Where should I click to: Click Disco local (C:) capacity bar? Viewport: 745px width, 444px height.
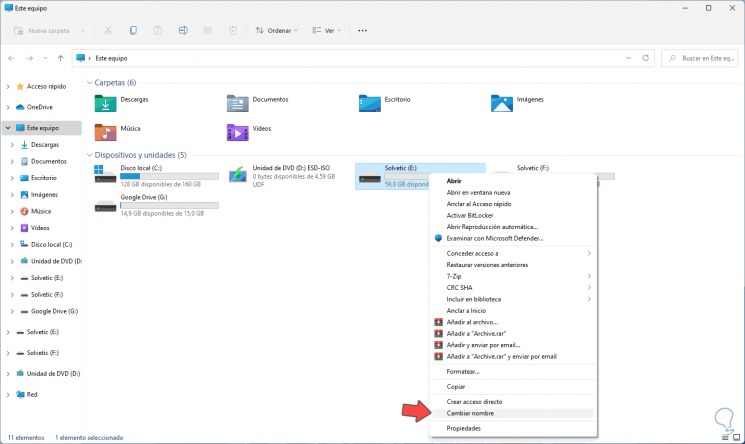point(170,176)
